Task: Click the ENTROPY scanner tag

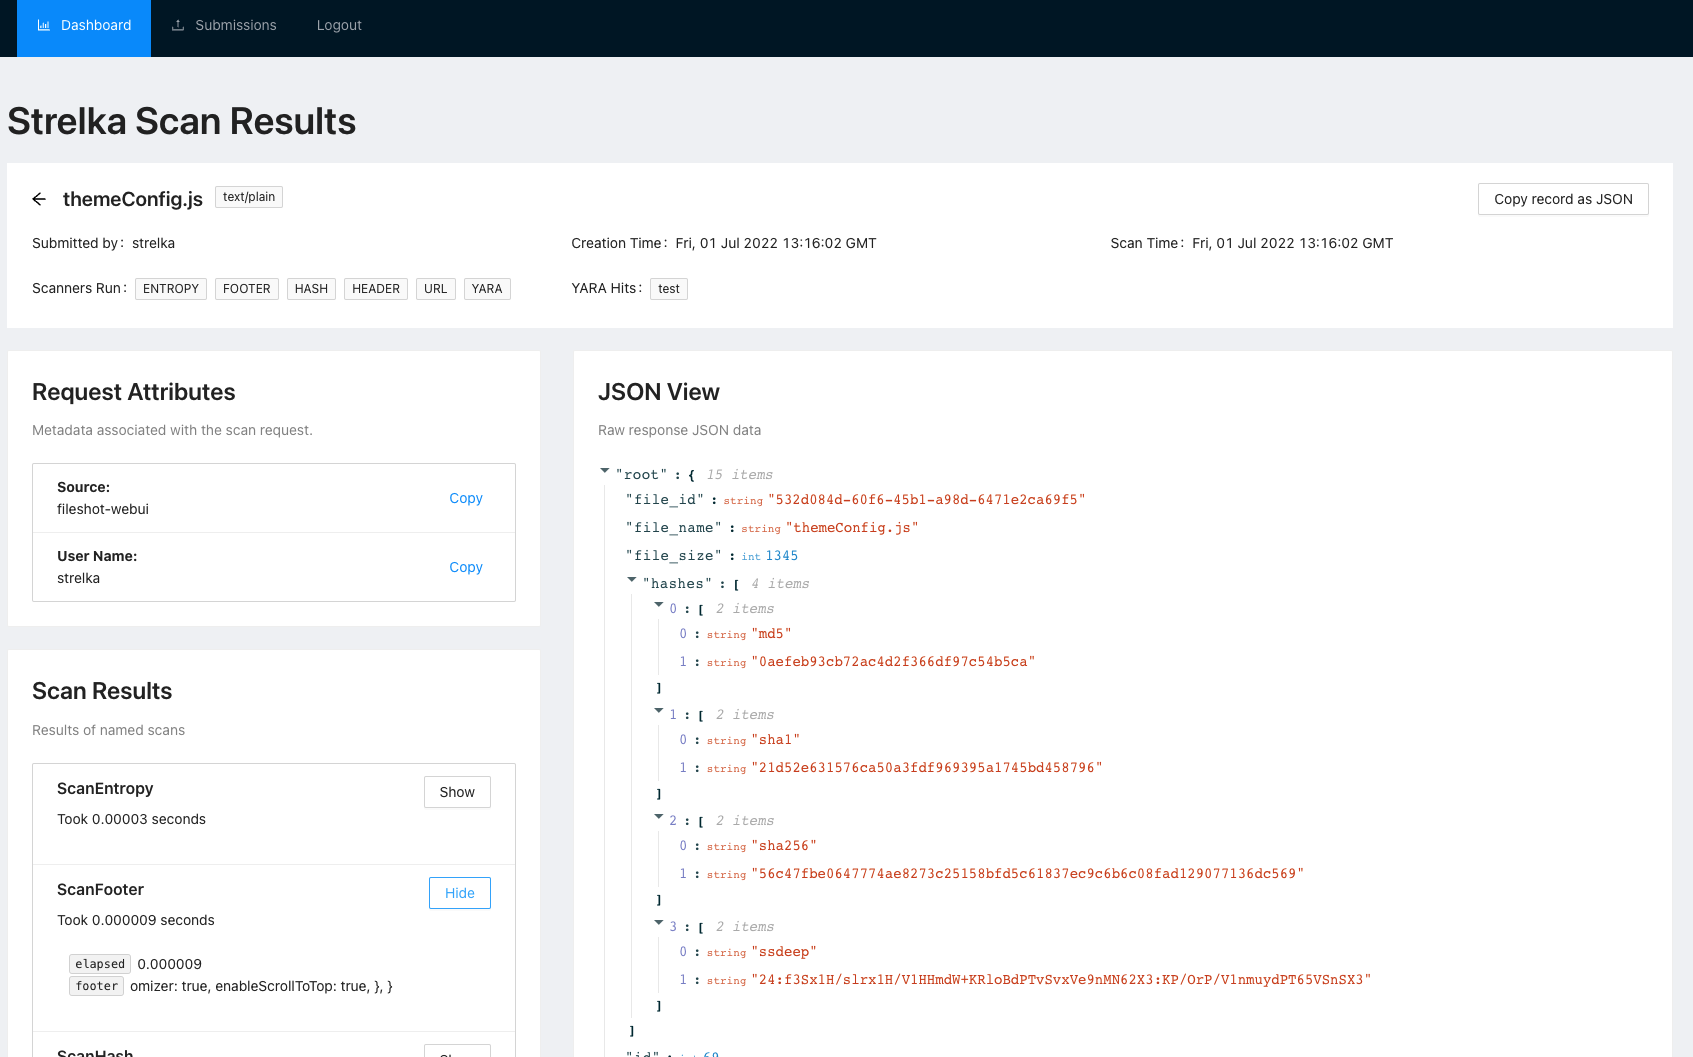Action: point(171,289)
